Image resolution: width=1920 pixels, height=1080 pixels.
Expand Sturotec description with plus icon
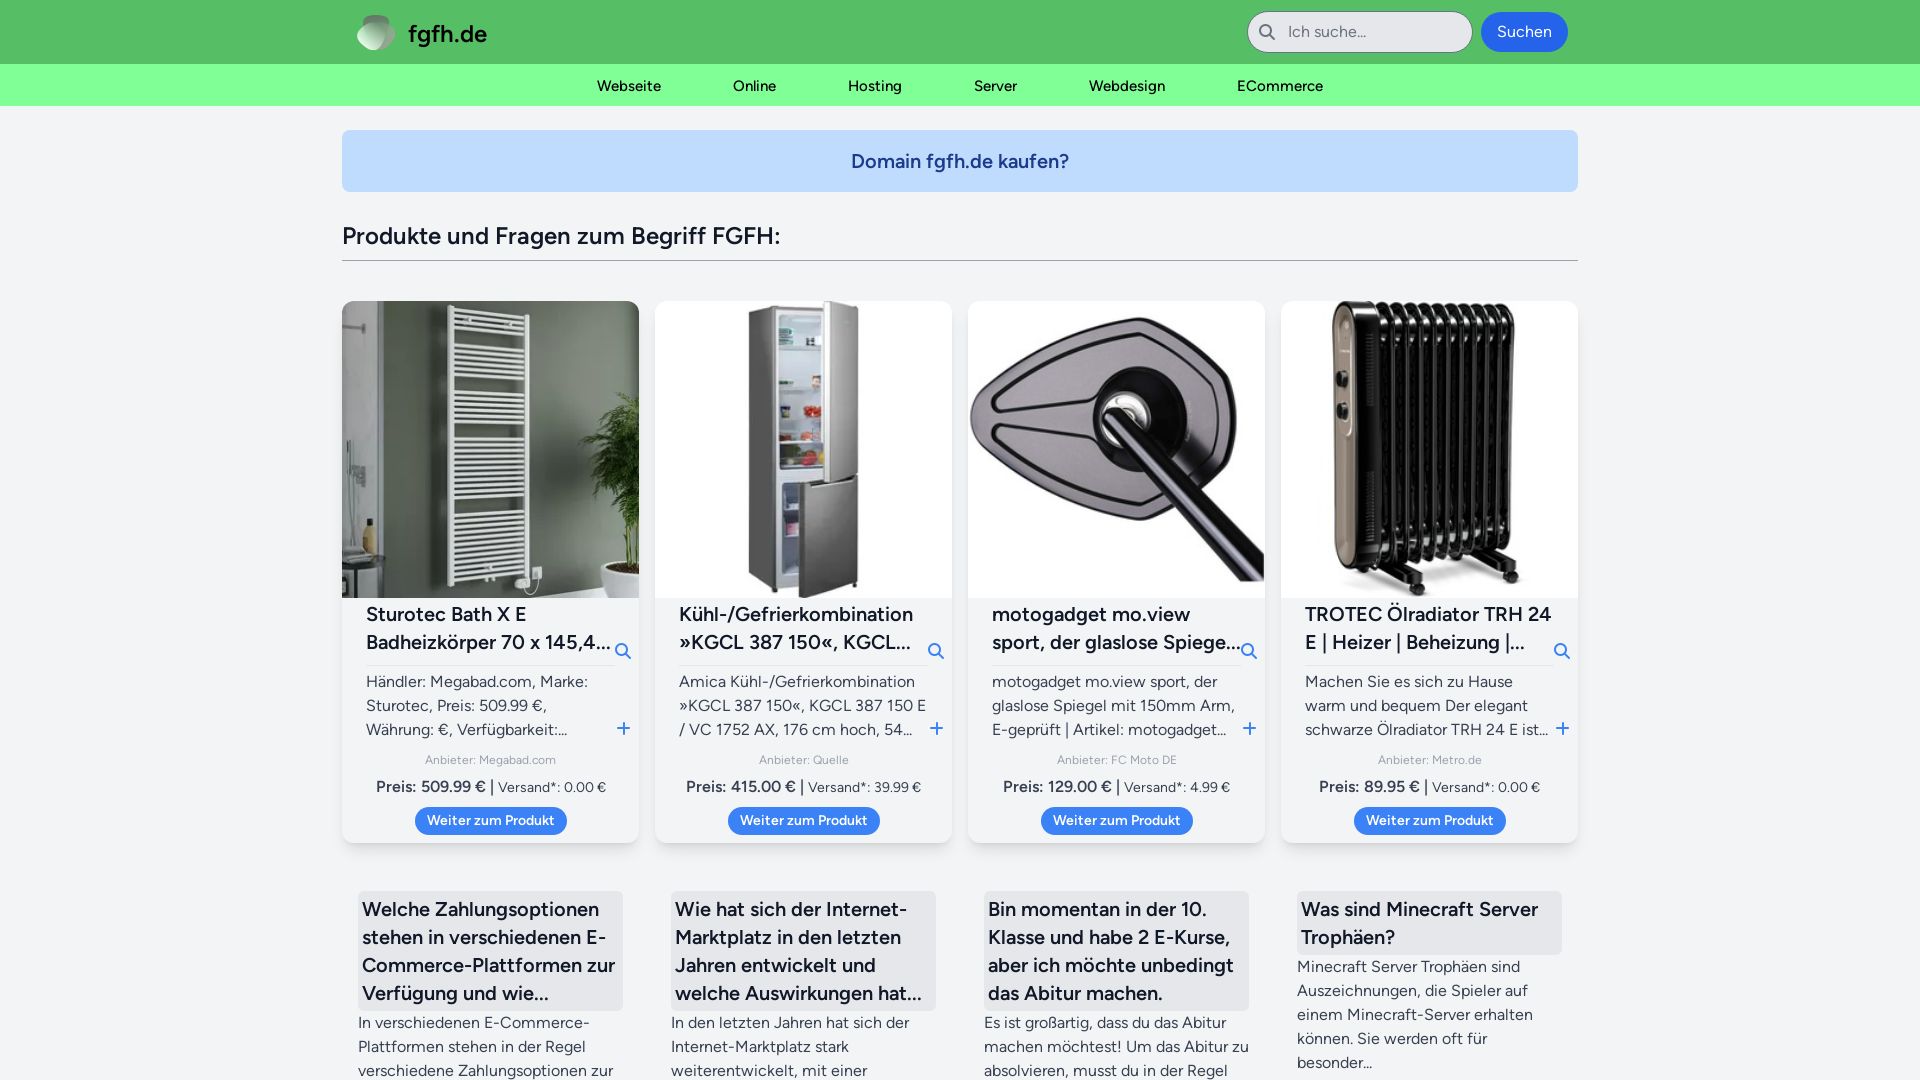click(x=623, y=729)
